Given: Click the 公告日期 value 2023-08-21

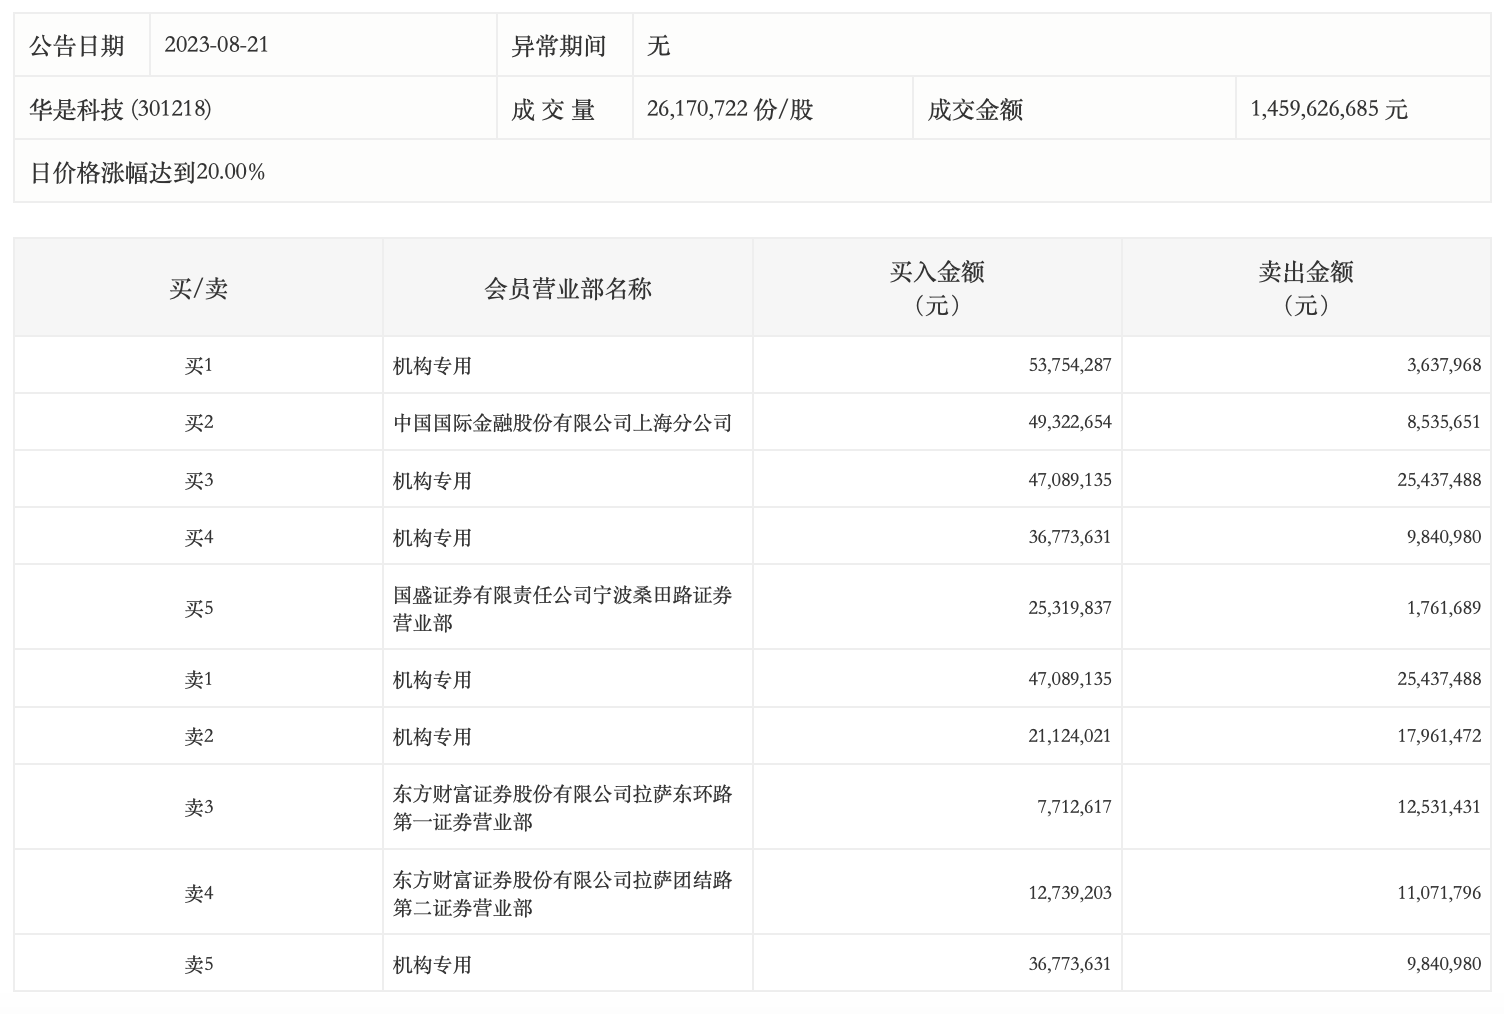Looking at the screenshot, I should pyautogui.click(x=216, y=46).
